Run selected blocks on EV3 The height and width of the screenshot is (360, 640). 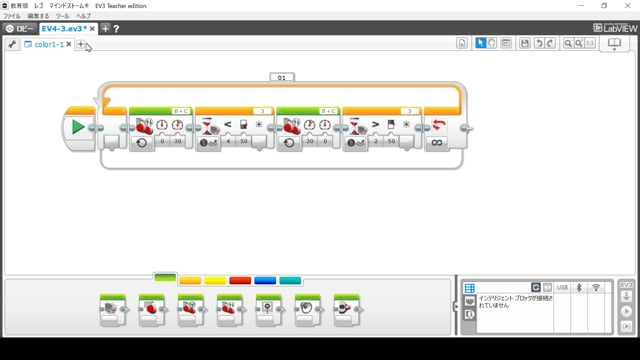(x=627, y=326)
